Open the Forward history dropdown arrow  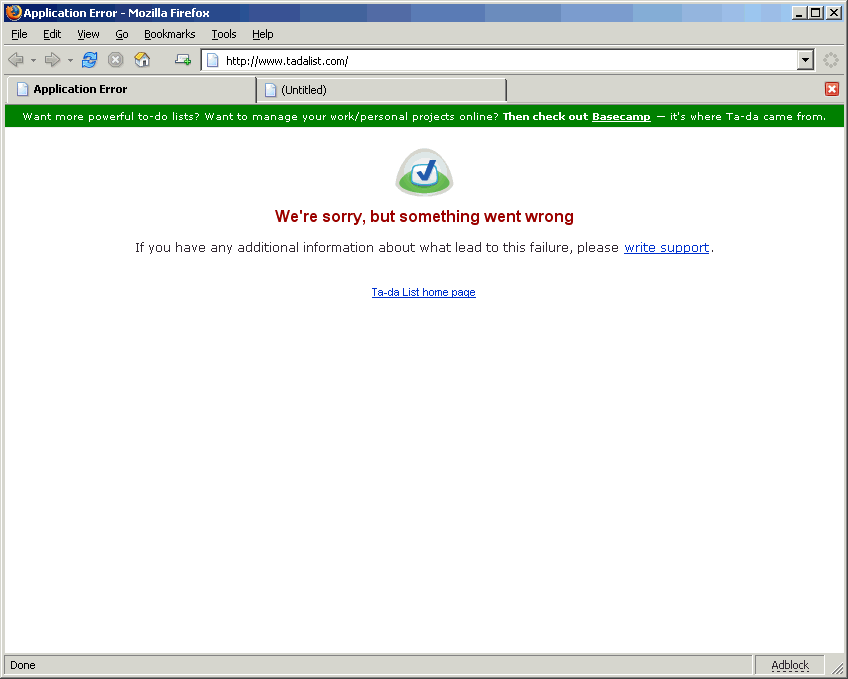[x=70, y=60]
